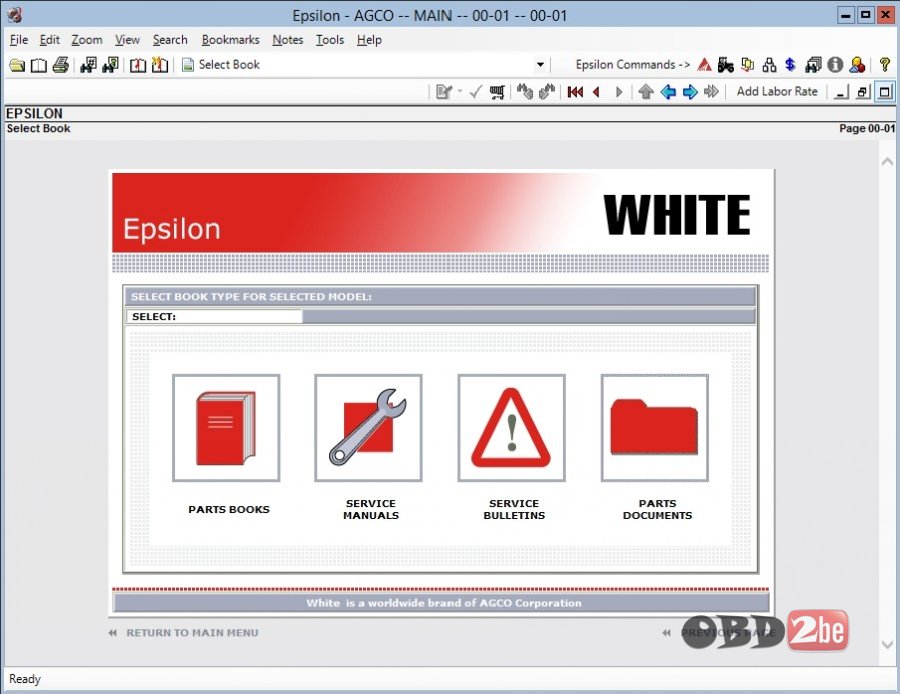Open the Select Book dropdown arrow
Image resolution: width=900 pixels, height=694 pixels.
pyautogui.click(x=540, y=65)
